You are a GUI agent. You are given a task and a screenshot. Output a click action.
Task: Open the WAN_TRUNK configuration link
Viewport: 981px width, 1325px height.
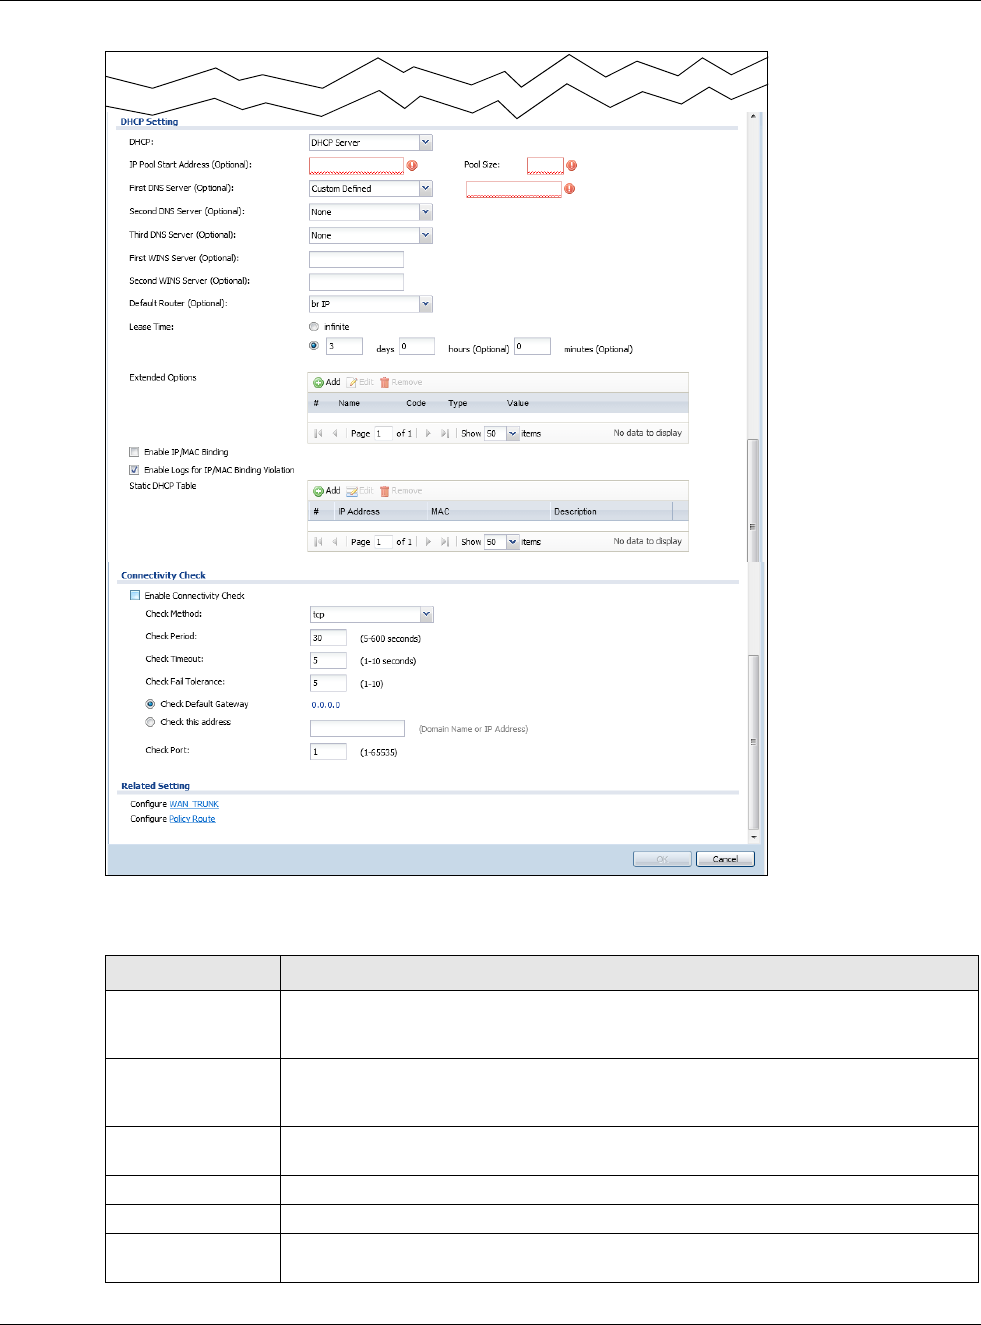point(194,804)
